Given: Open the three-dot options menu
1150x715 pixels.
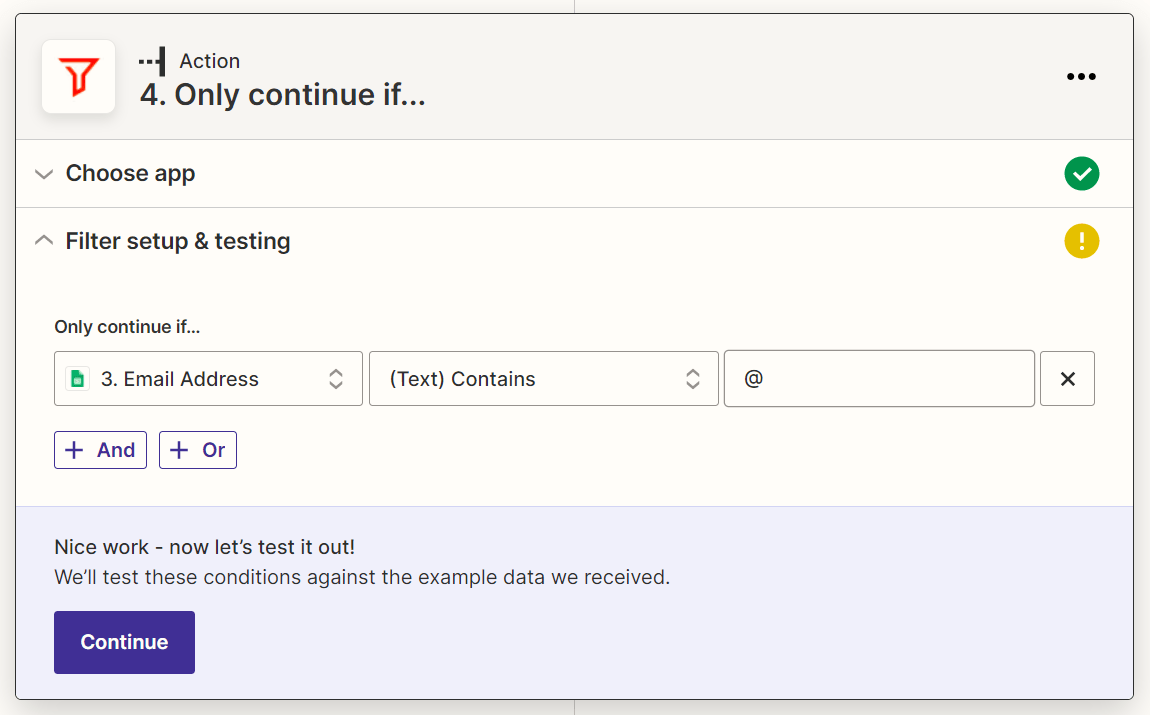Looking at the screenshot, I should click(x=1081, y=76).
